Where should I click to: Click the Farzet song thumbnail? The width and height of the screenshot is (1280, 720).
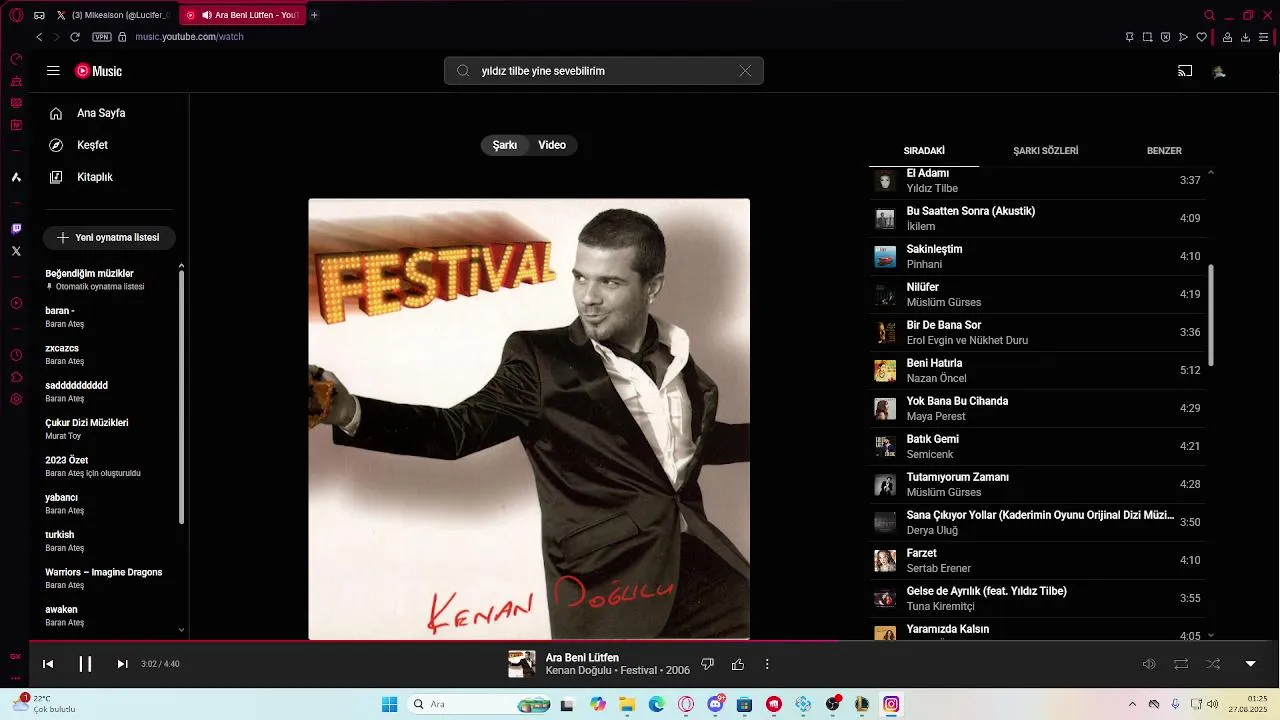tap(885, 560)
